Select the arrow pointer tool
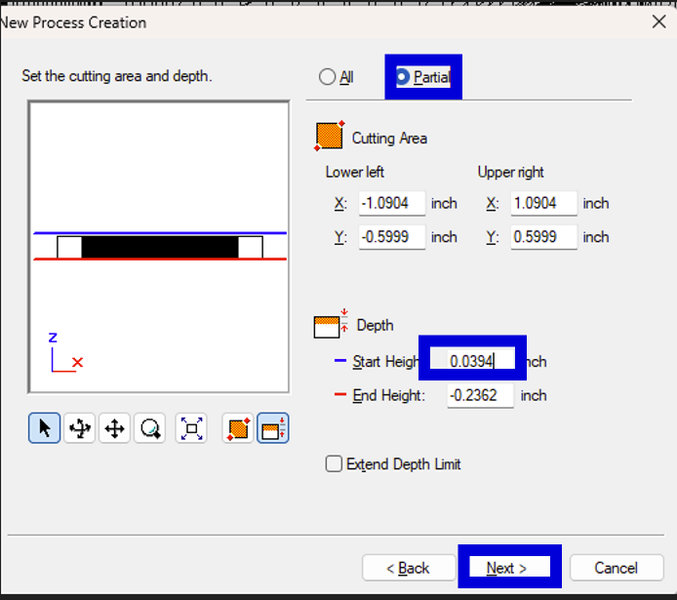The width and height of the screenshot is (677, 600). click(x=44, y=428)
